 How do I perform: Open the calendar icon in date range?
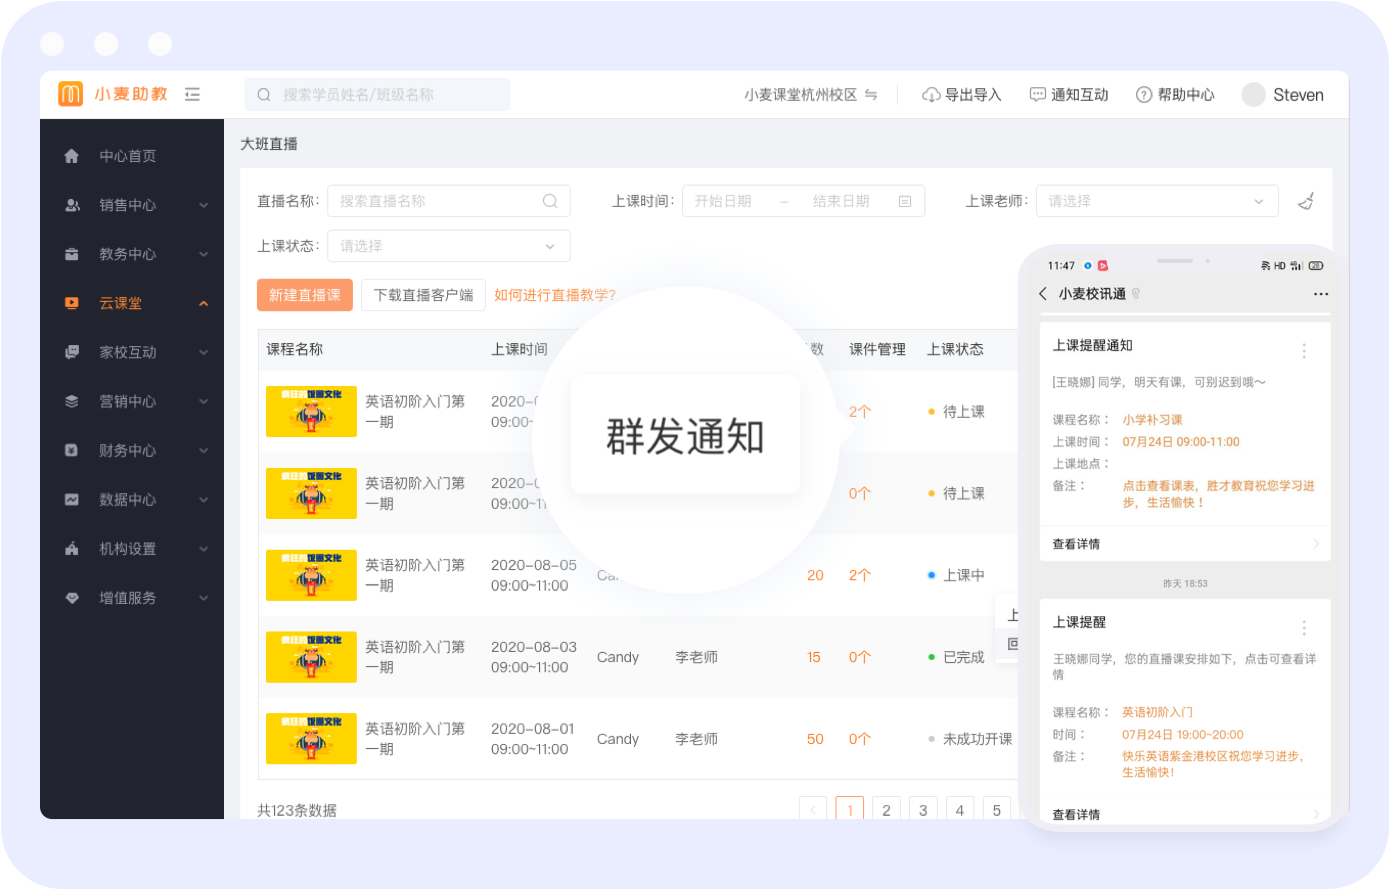click(x=905, y=201)
